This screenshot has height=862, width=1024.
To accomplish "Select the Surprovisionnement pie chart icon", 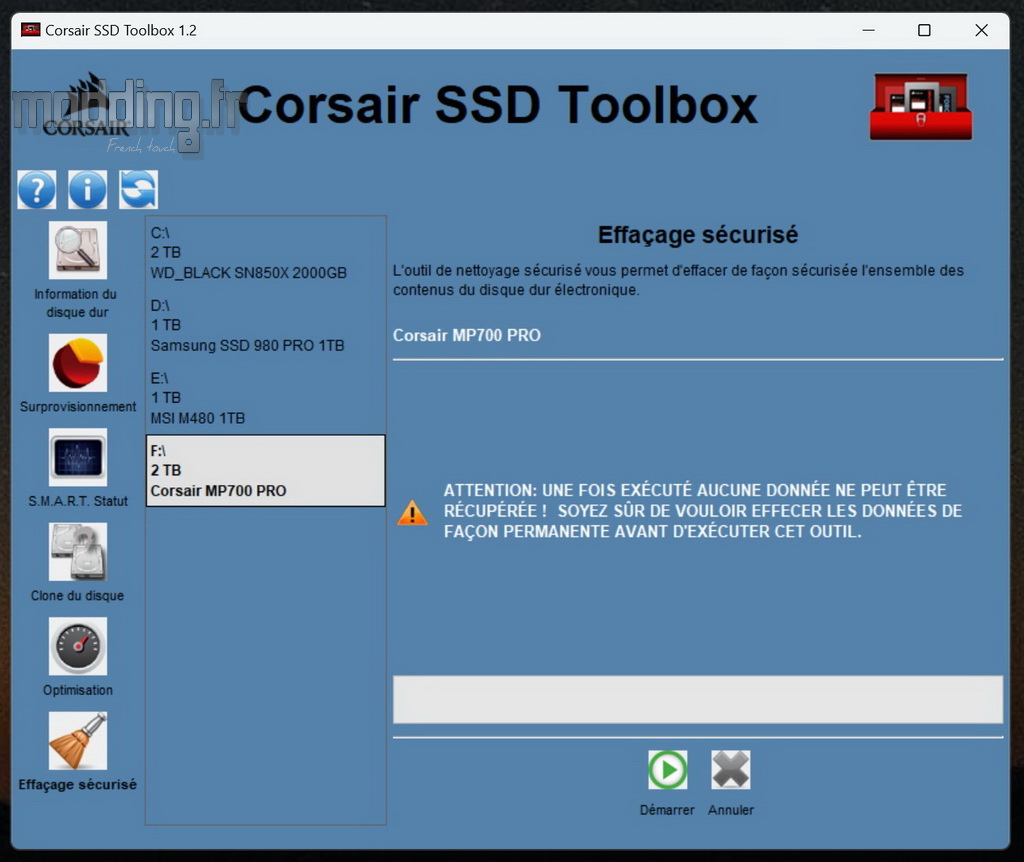I will pyautogui.click(x=78, y=363).
